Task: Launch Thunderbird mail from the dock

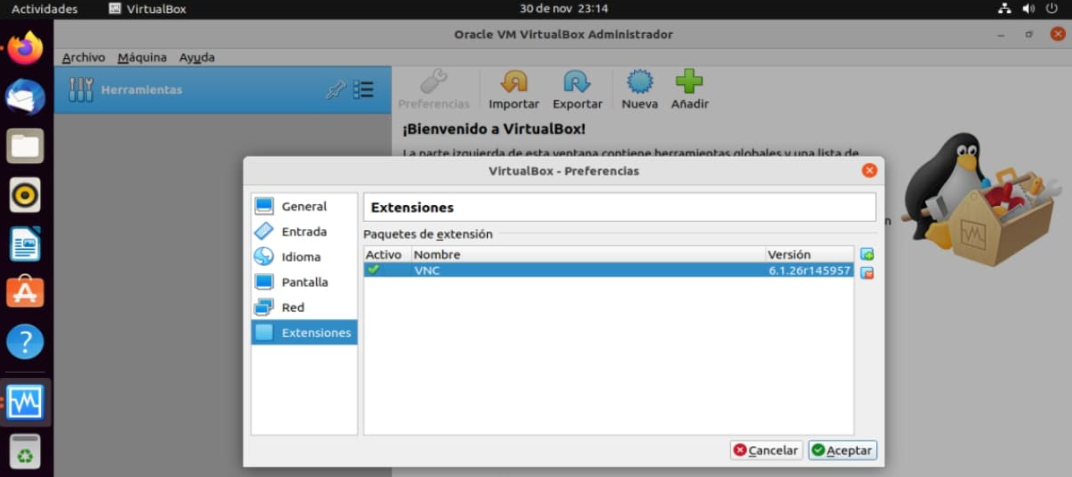Action: pyautogui.click(x=26, y=97)
